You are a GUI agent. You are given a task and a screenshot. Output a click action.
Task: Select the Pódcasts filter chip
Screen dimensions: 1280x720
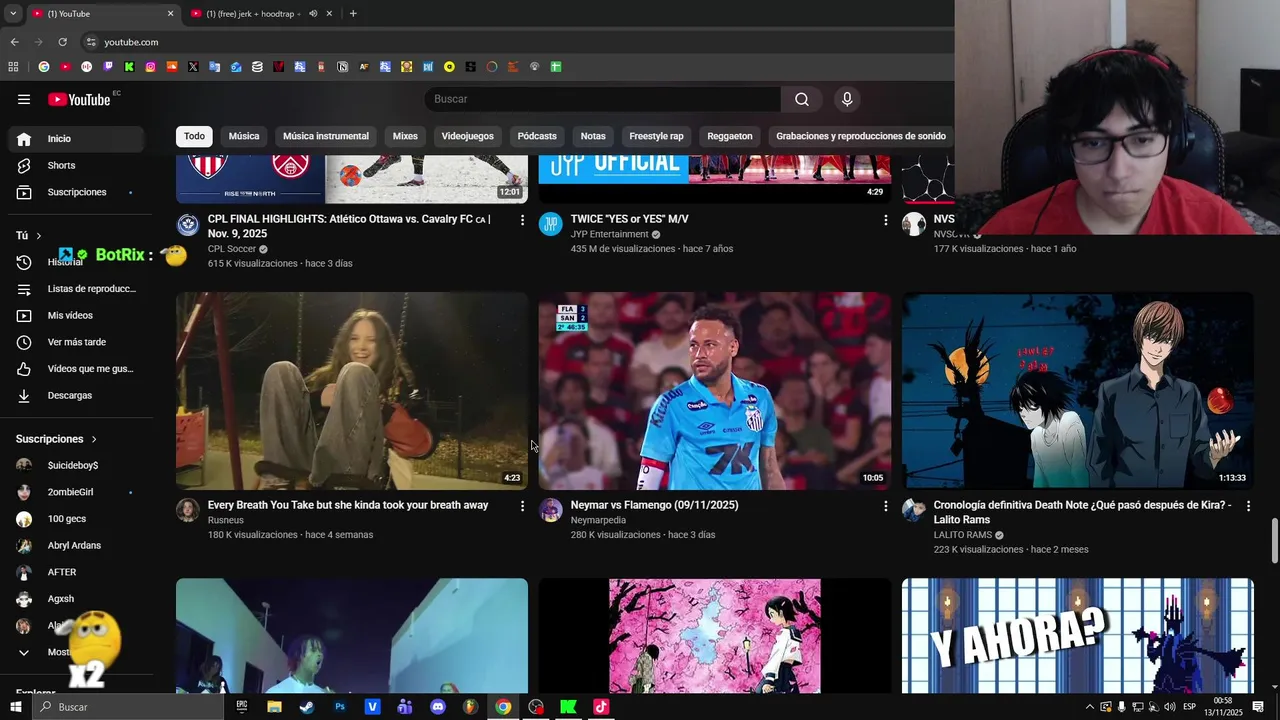537,136
